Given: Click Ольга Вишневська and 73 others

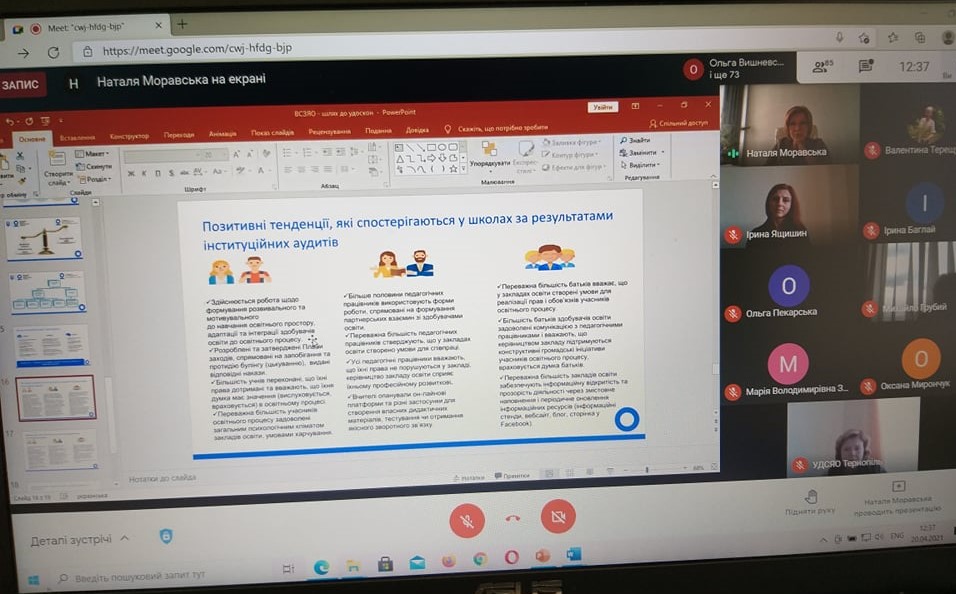Looking at the screenshot, I should coord(735,68).
